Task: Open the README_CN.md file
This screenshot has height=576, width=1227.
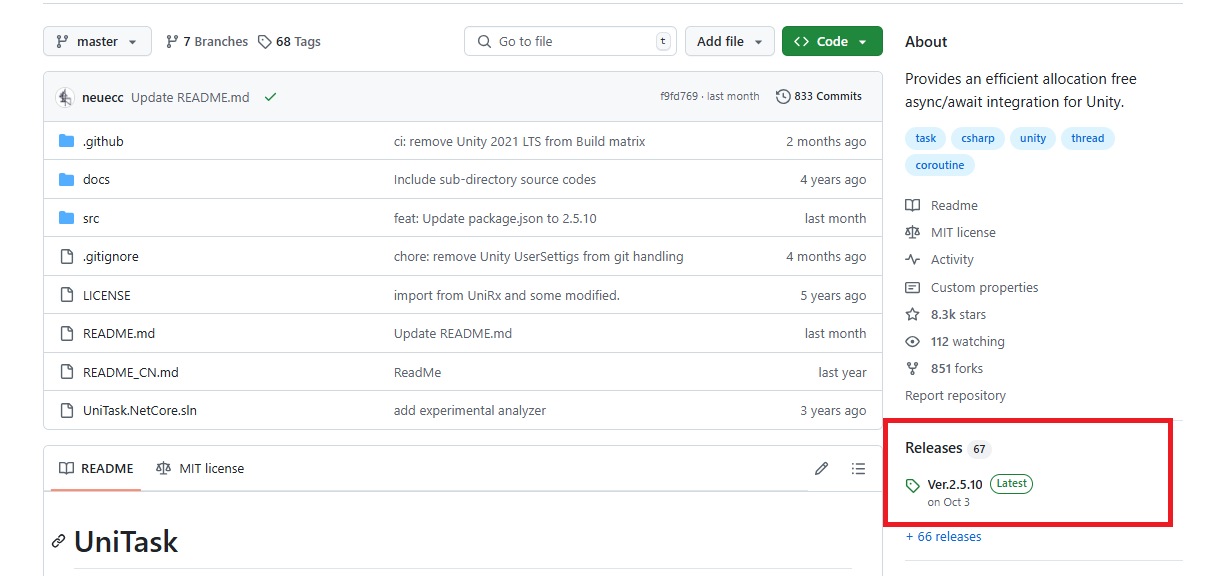Action: (x=131, y=372)
